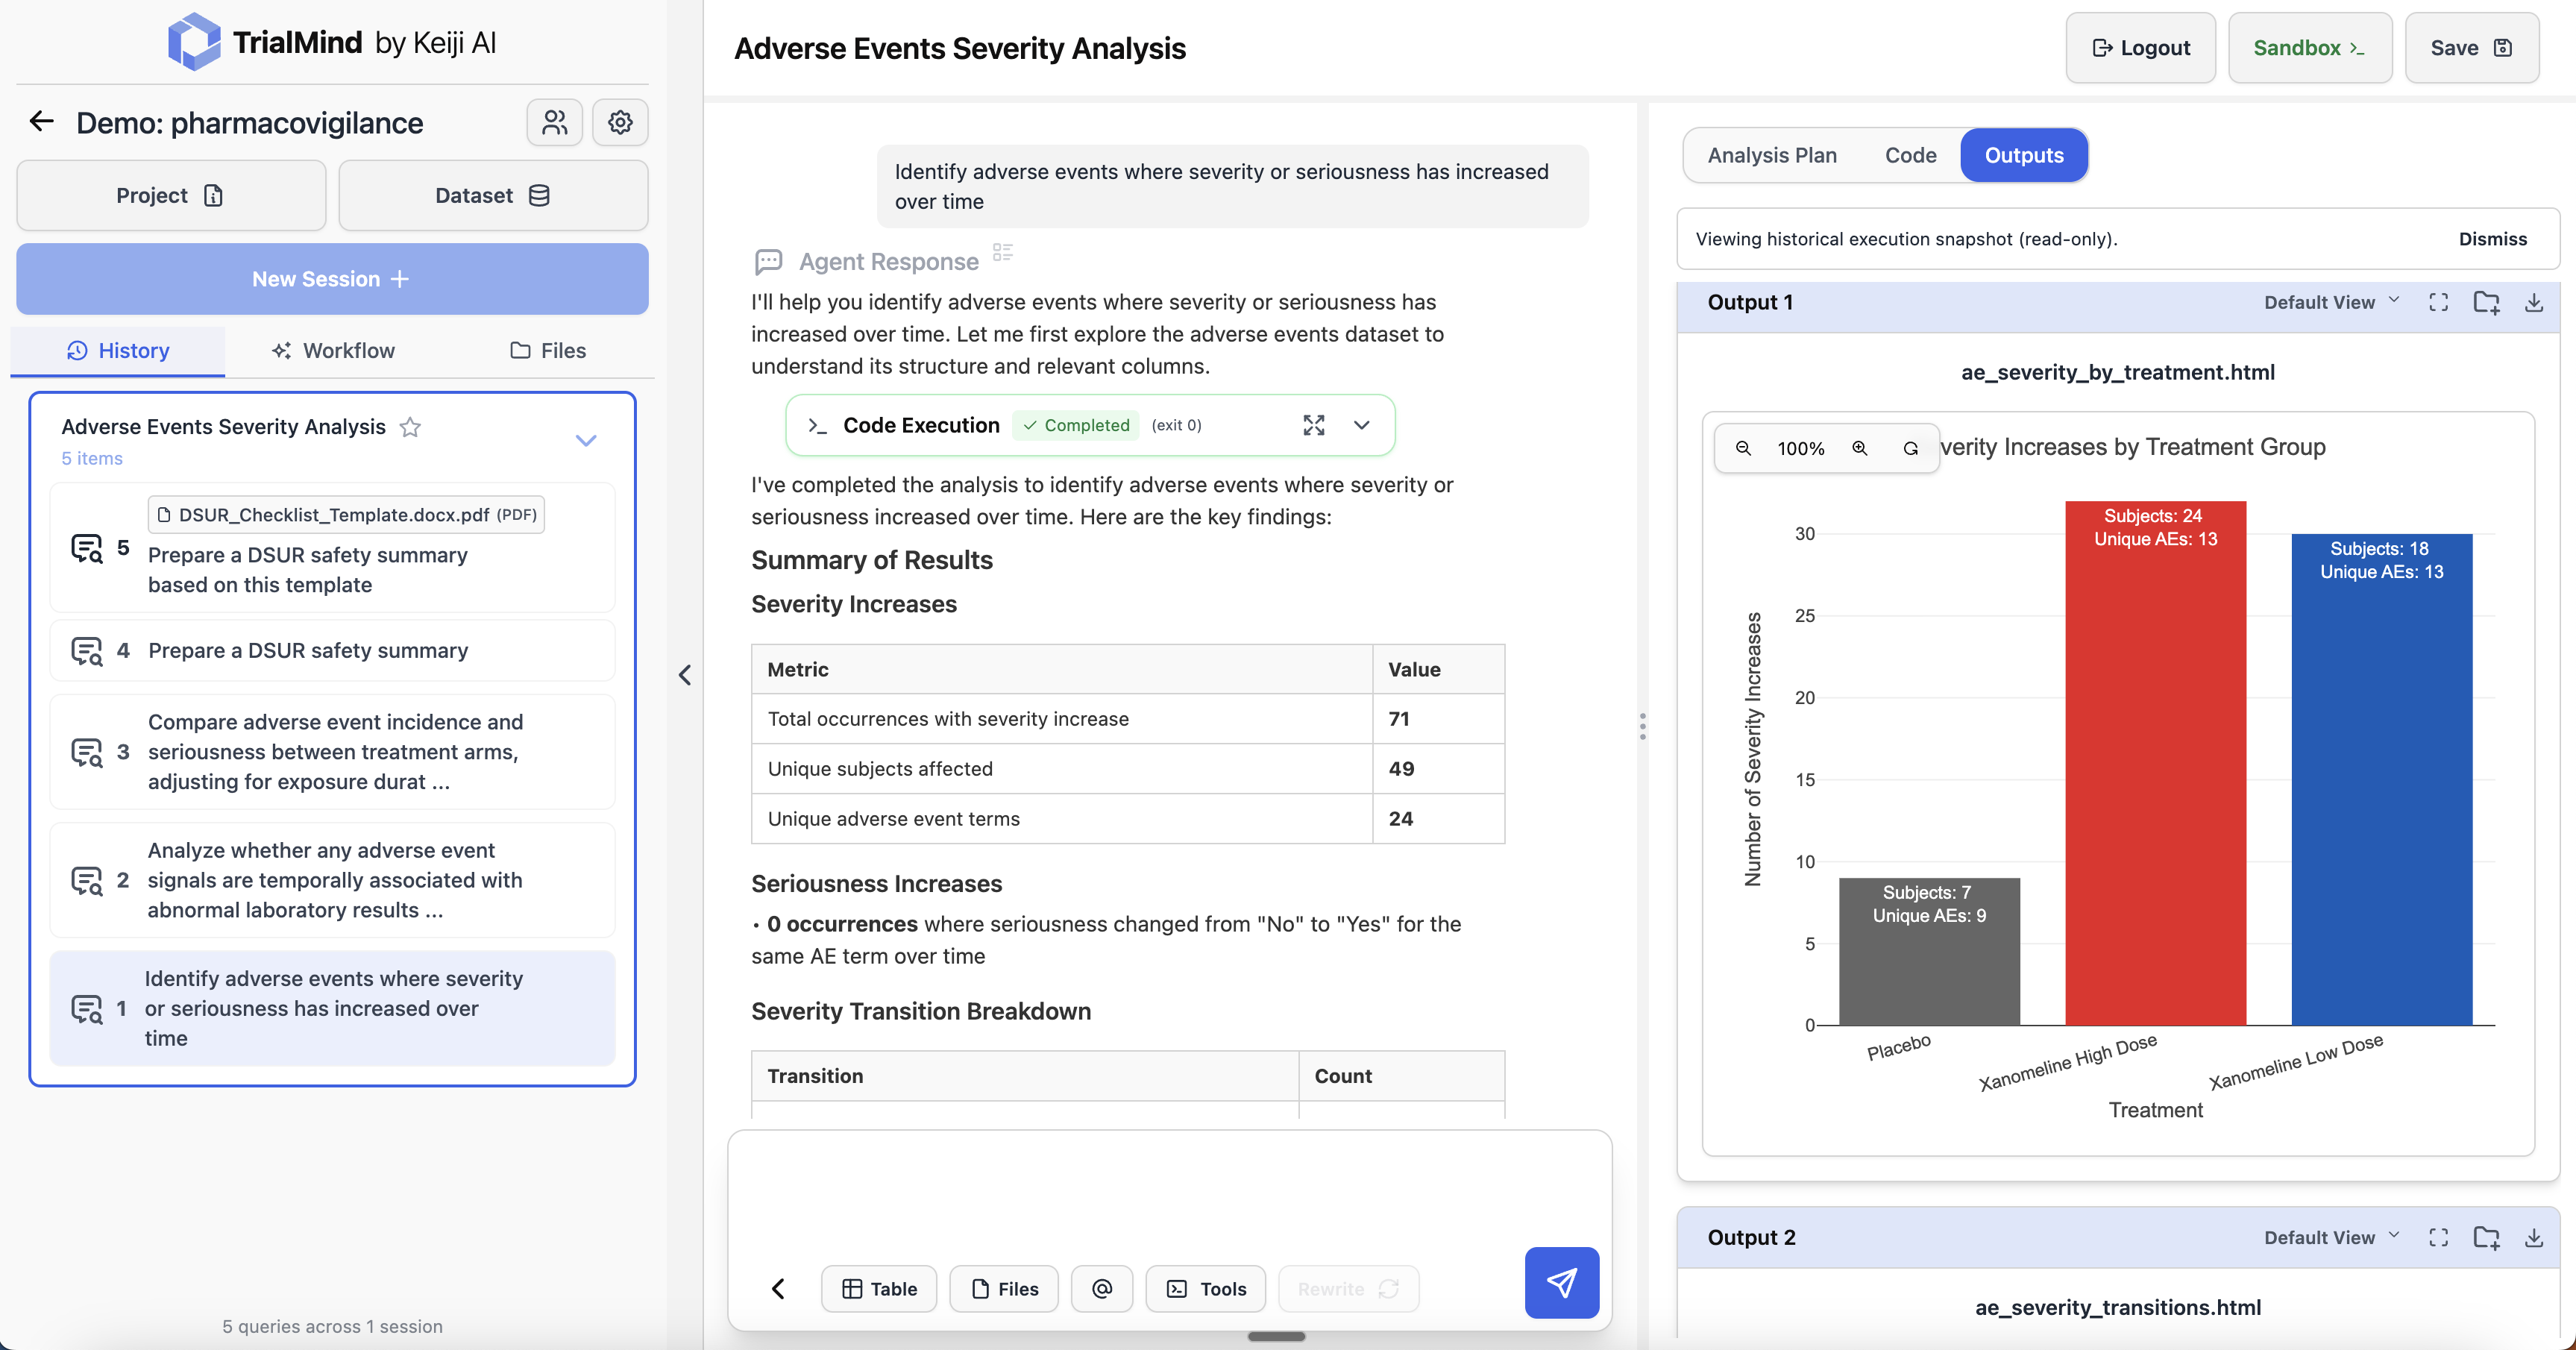This screenshot has height=1350, width=2576.
Task: Expand Output 1 to fullscreen
Action: (x=2439, y=302)
